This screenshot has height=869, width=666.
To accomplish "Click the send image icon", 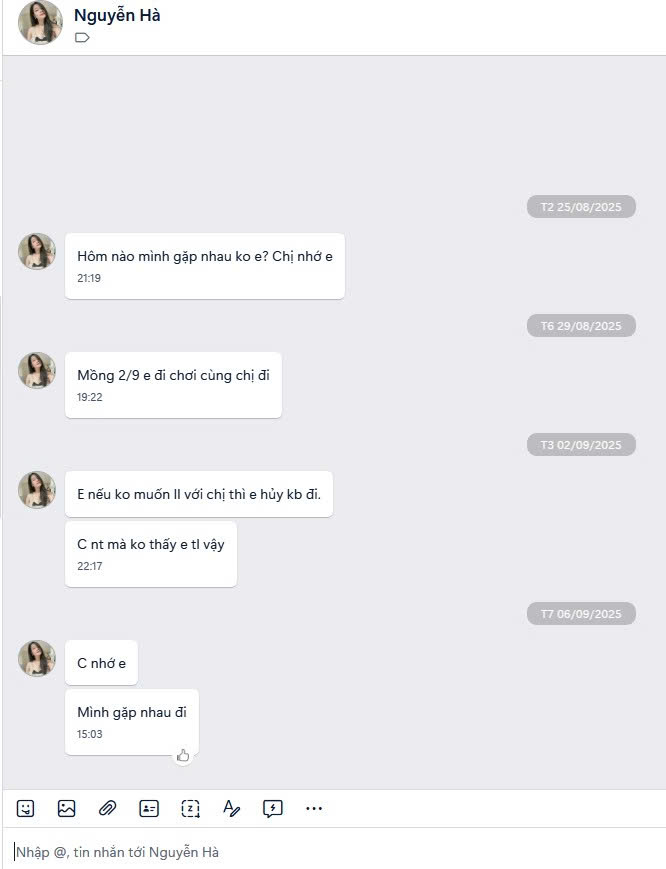I will click(x=67, y=808).
